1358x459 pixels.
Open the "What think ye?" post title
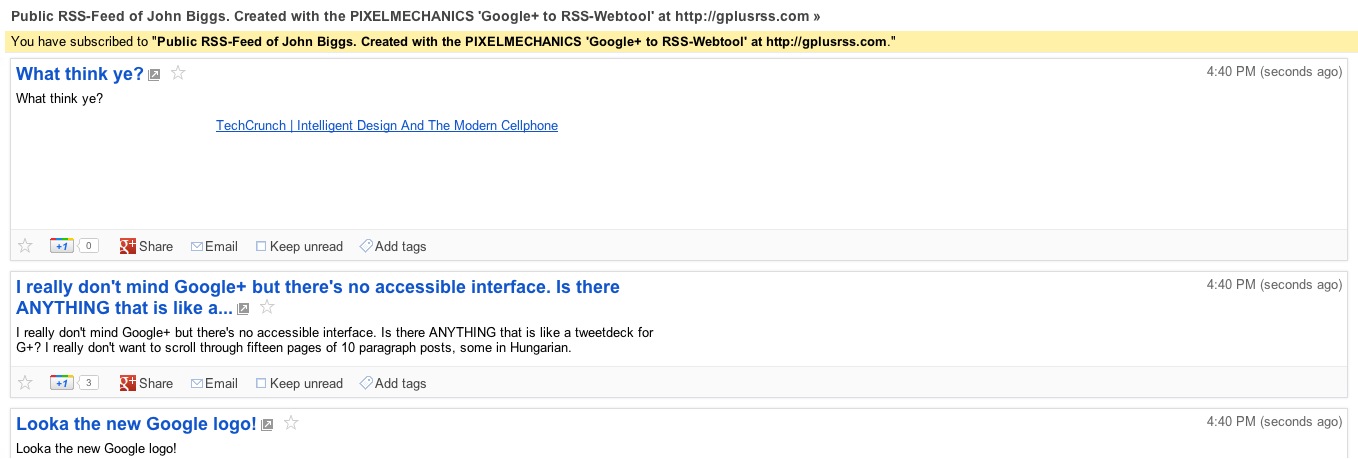click(80, 74)
